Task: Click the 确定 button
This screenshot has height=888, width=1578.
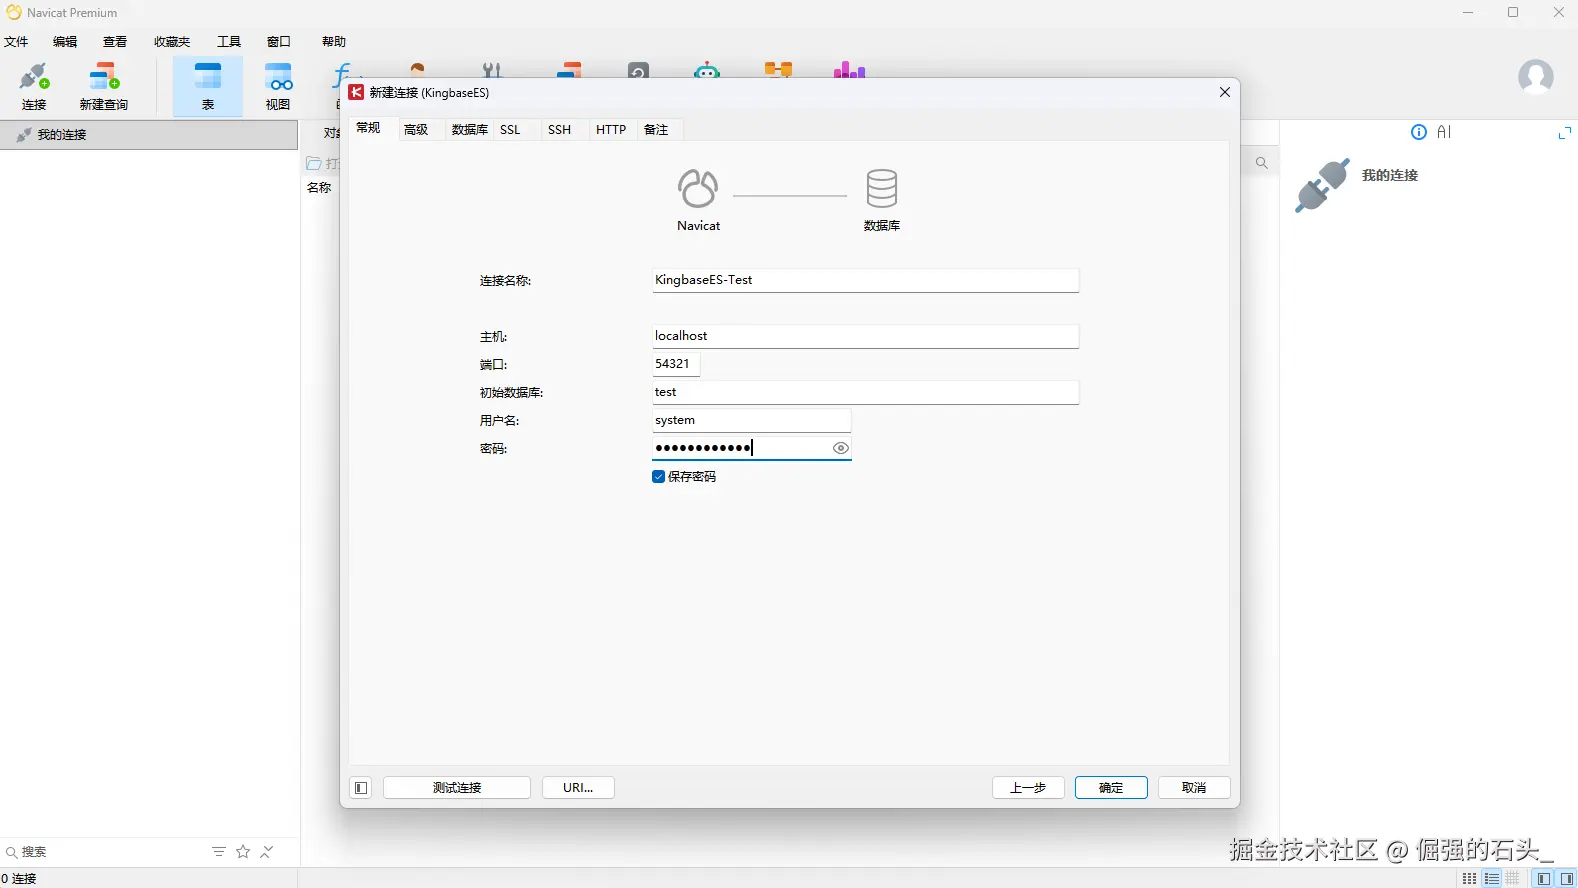Action: [1111, 788]
